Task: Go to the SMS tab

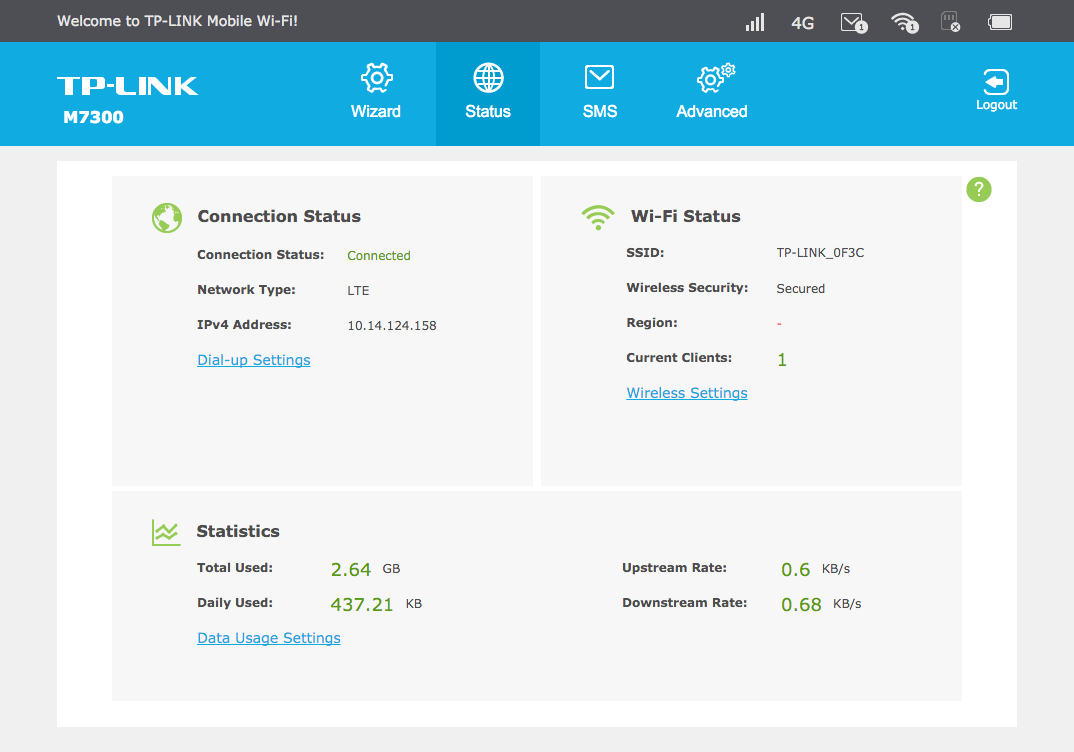Action: 600,93
